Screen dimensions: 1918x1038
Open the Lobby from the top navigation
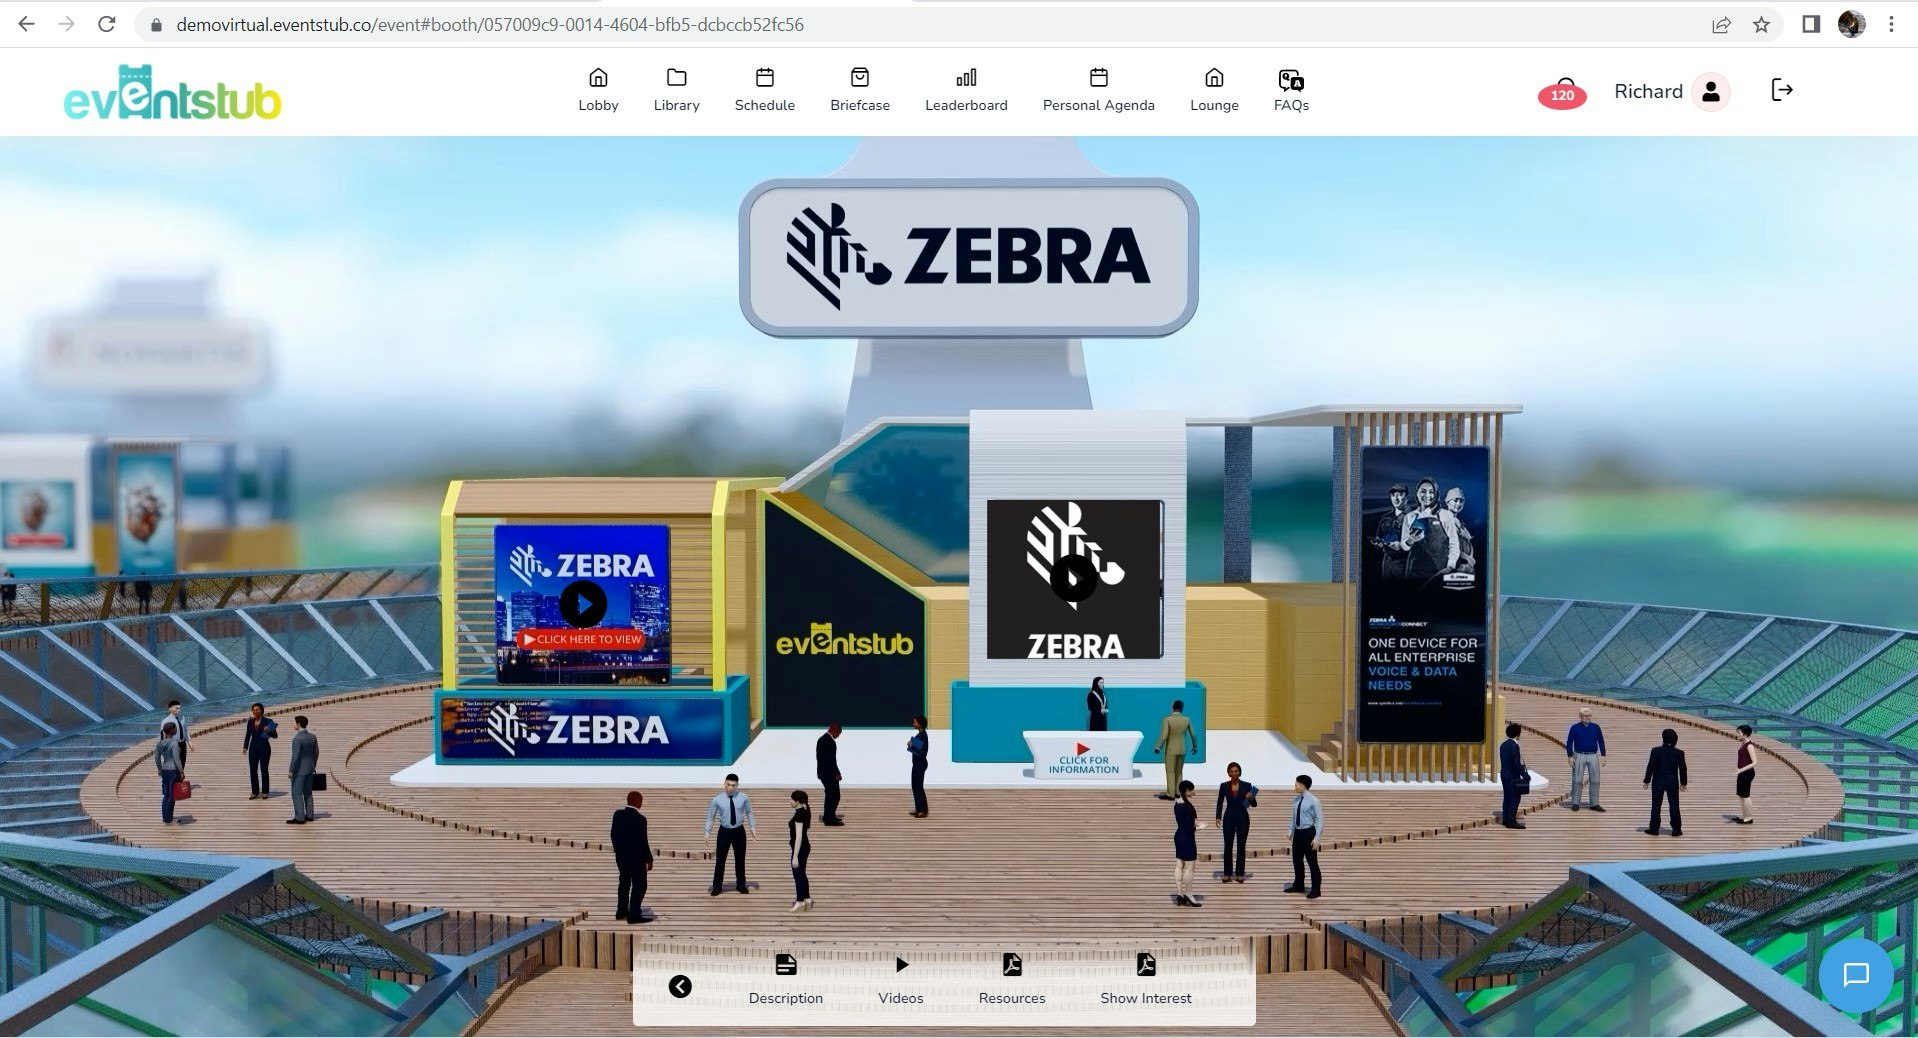pos(598,90)
